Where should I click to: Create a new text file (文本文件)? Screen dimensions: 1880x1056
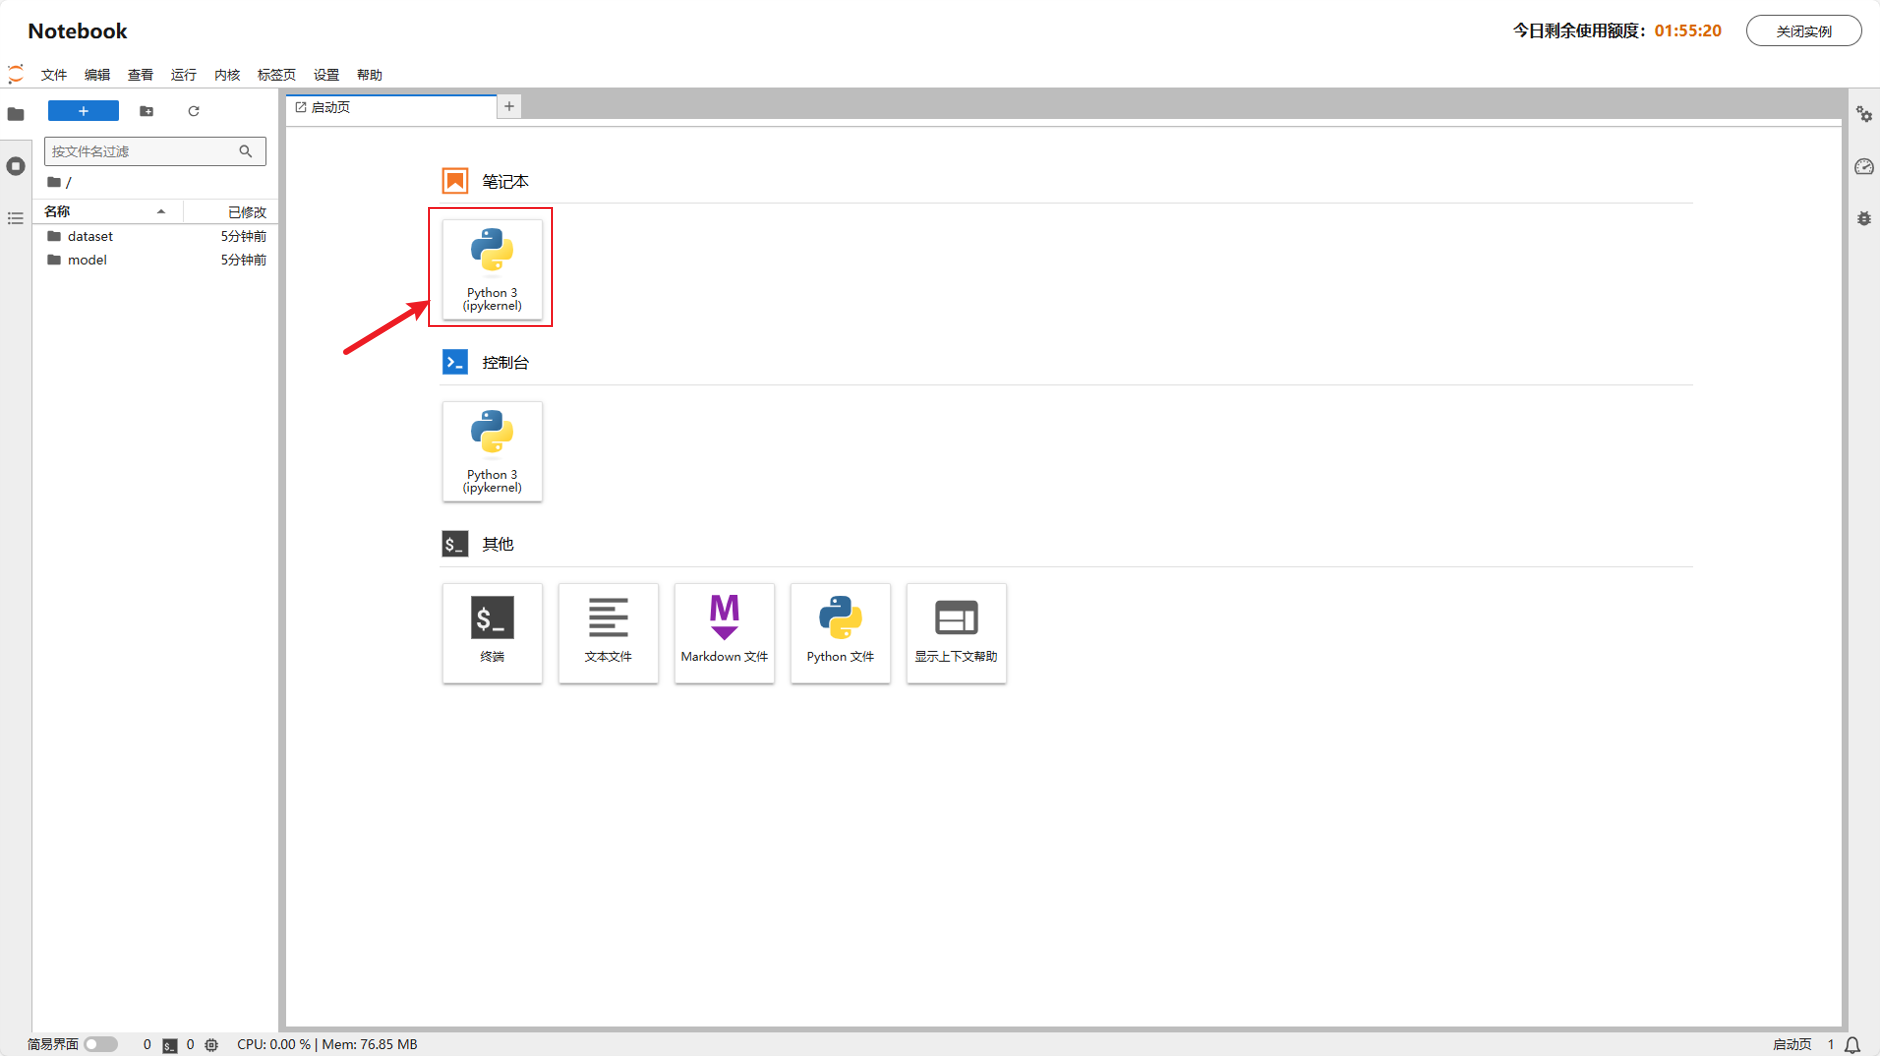click(x=608, y=633)
